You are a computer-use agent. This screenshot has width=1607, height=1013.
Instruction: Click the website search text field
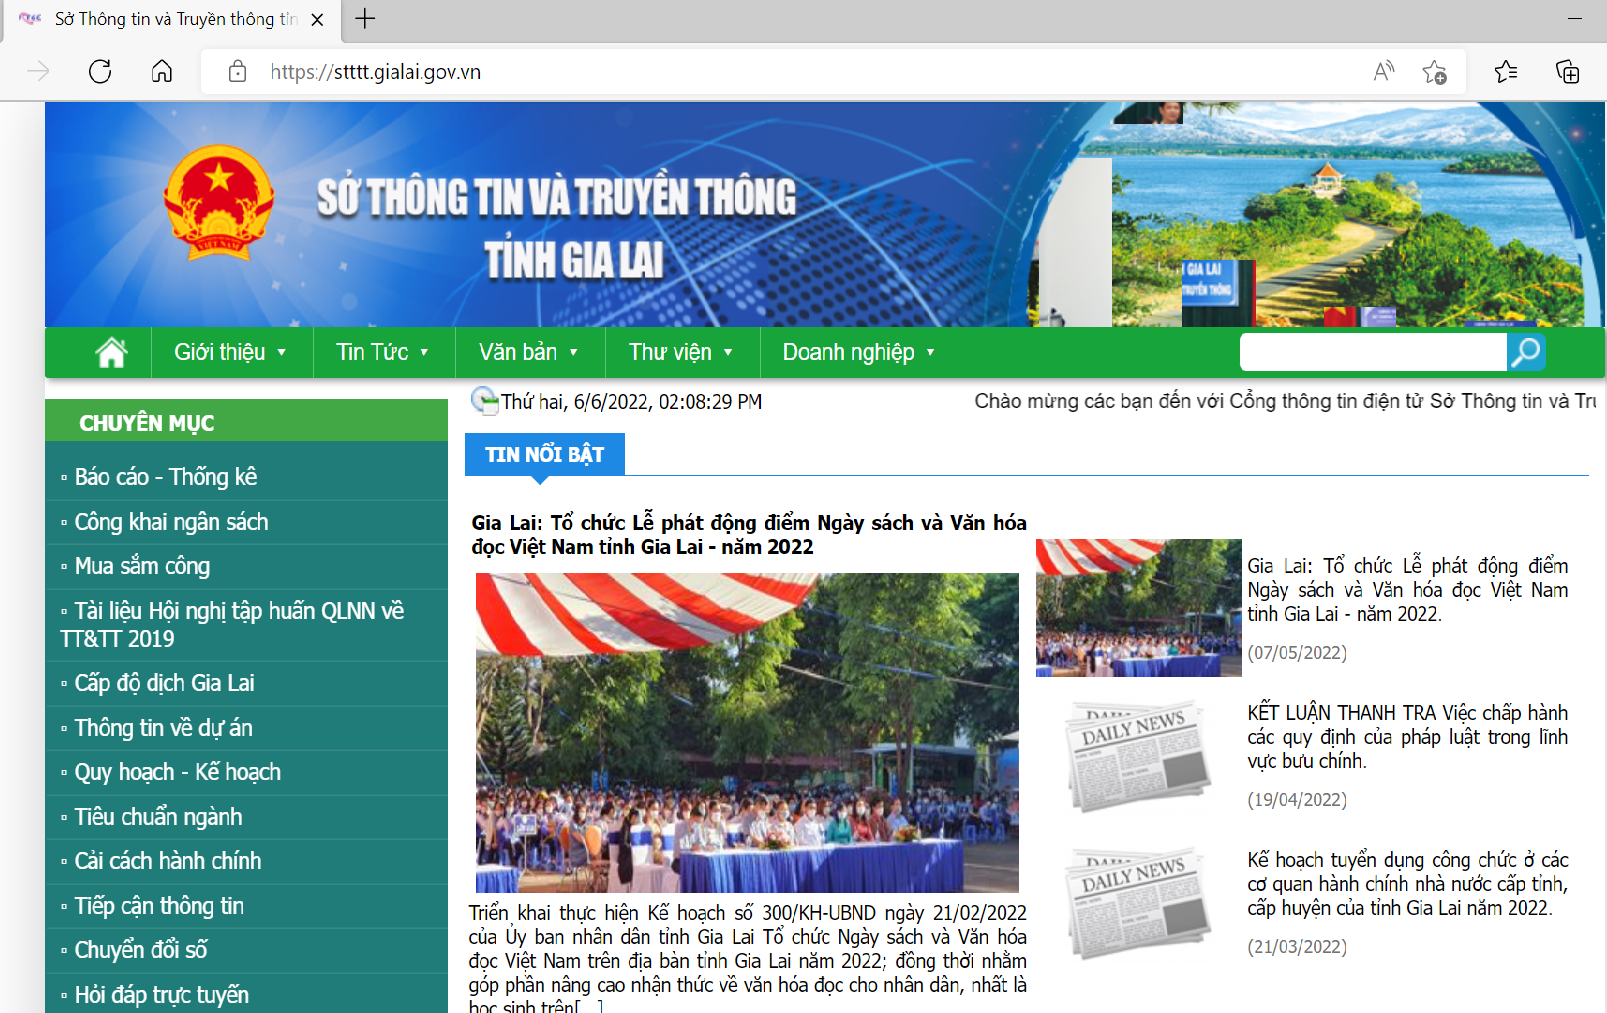coord(1372,352)
